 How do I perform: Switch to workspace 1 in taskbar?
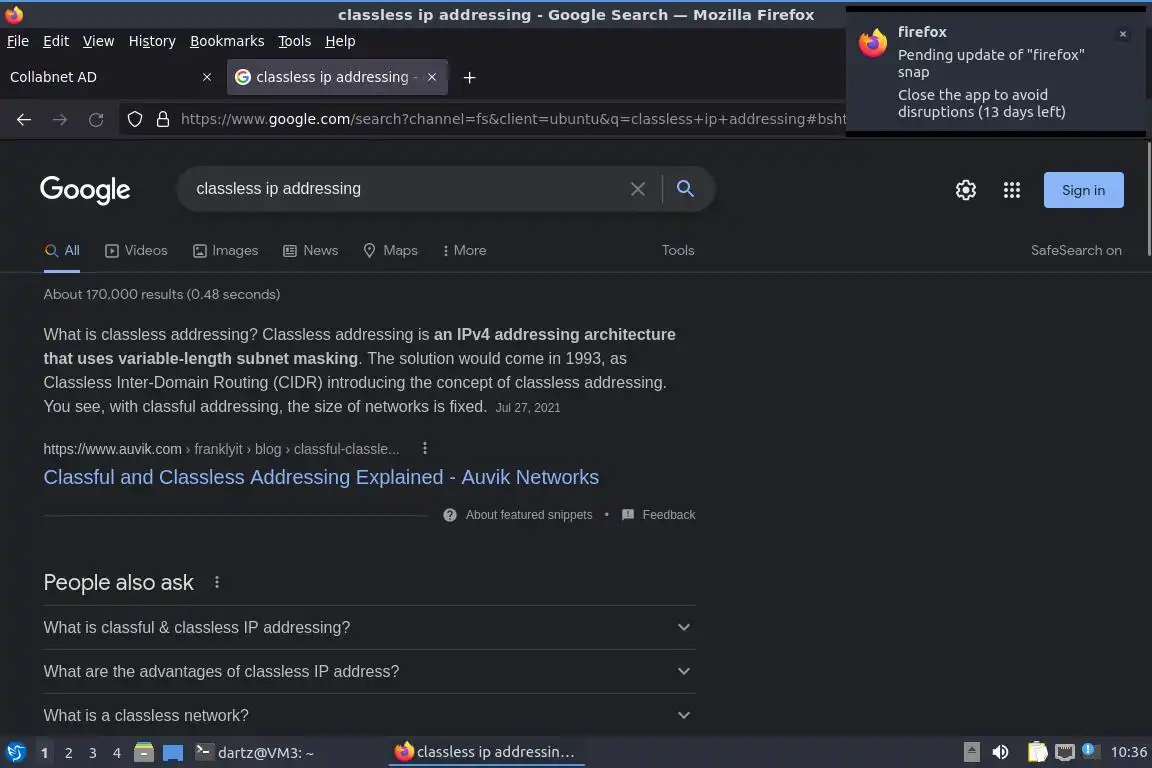[x=44, y=753]
